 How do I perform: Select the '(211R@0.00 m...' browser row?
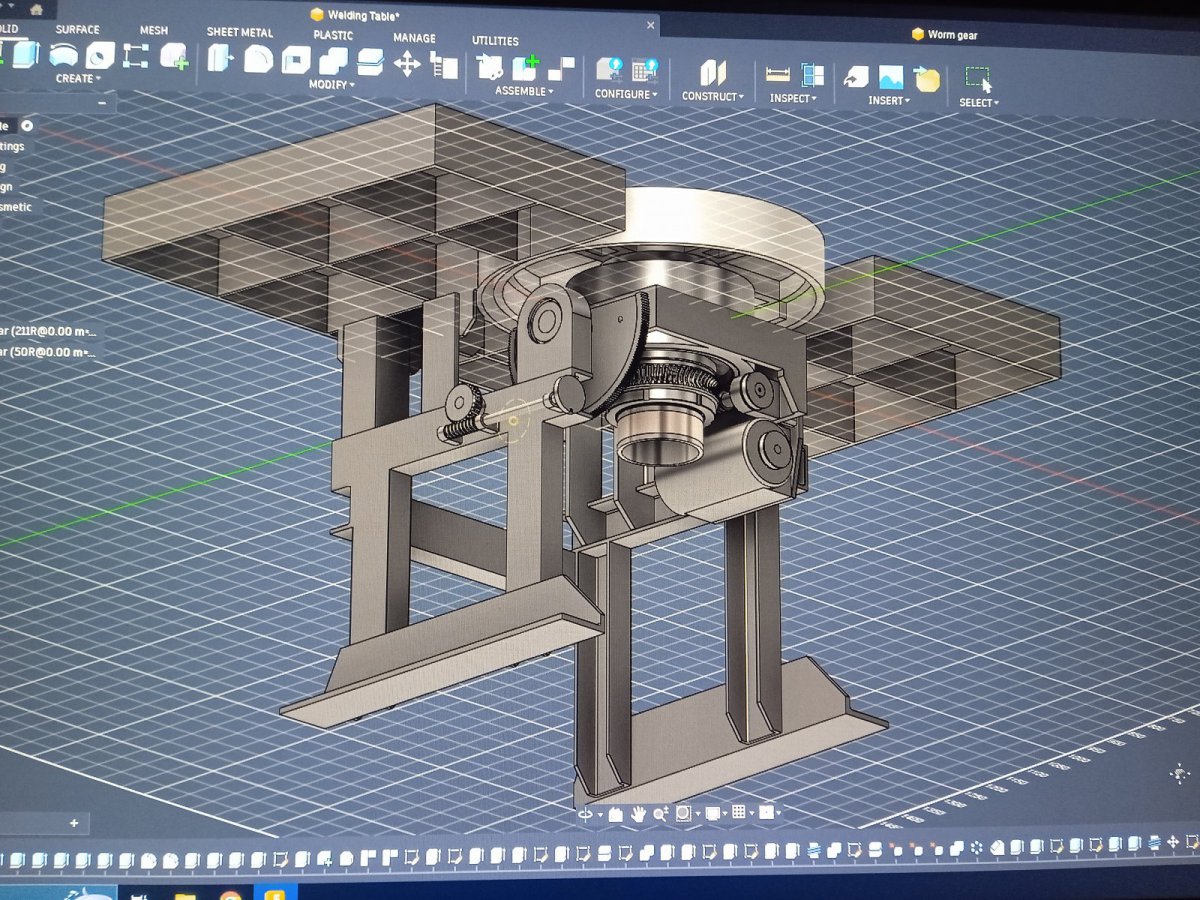pos(48,331)
